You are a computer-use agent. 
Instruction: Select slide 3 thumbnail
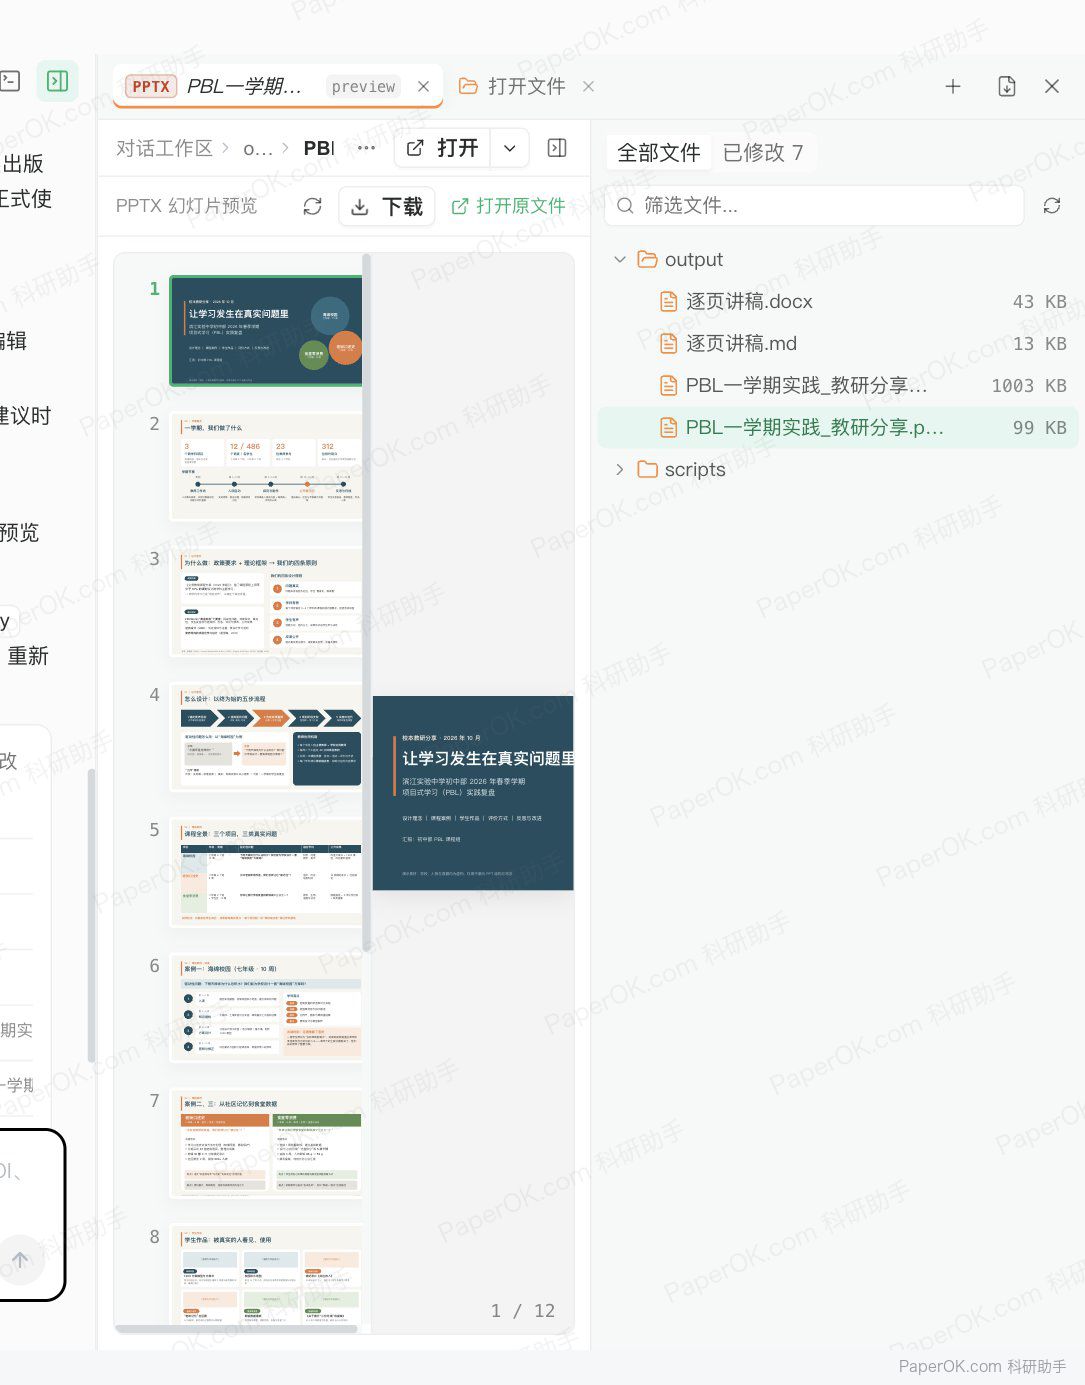pyautogui.click(x=266, y=601)
